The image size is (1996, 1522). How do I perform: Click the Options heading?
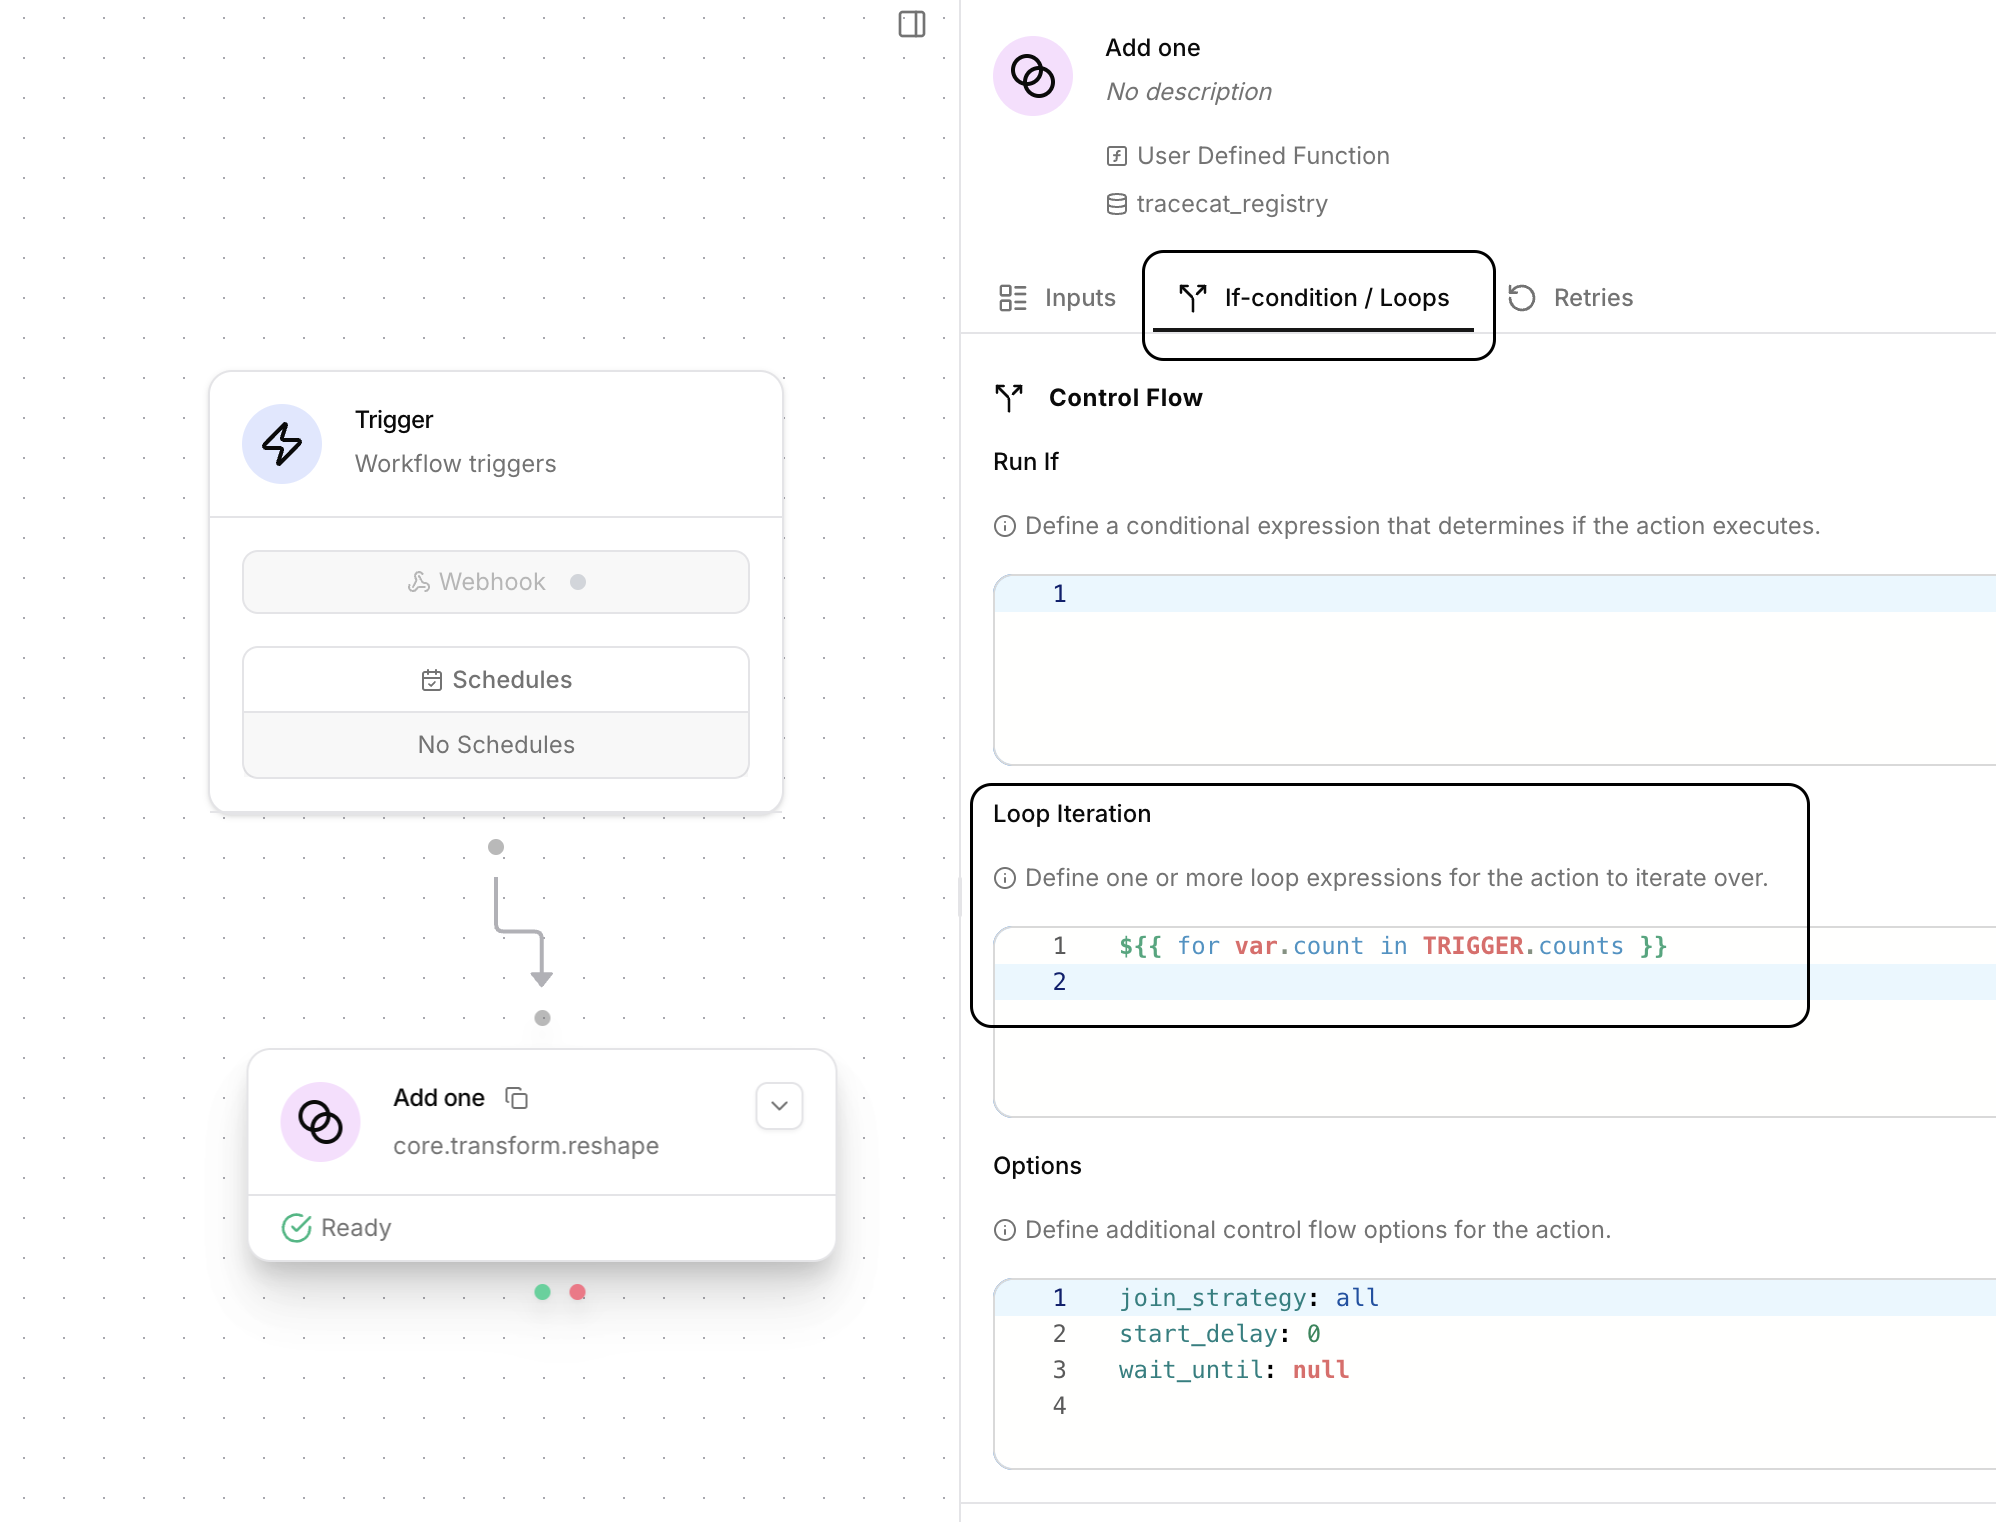click(1037, 1166)
